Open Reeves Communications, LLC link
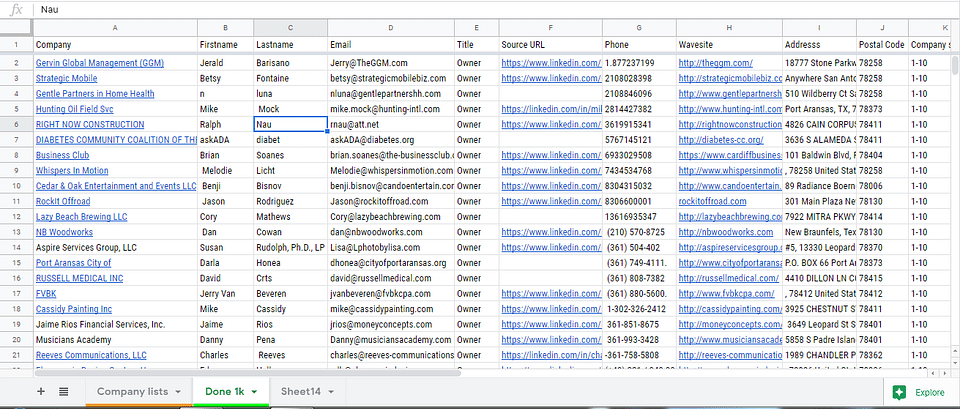This screenshot has width=960, height=409. pos(91,355)
